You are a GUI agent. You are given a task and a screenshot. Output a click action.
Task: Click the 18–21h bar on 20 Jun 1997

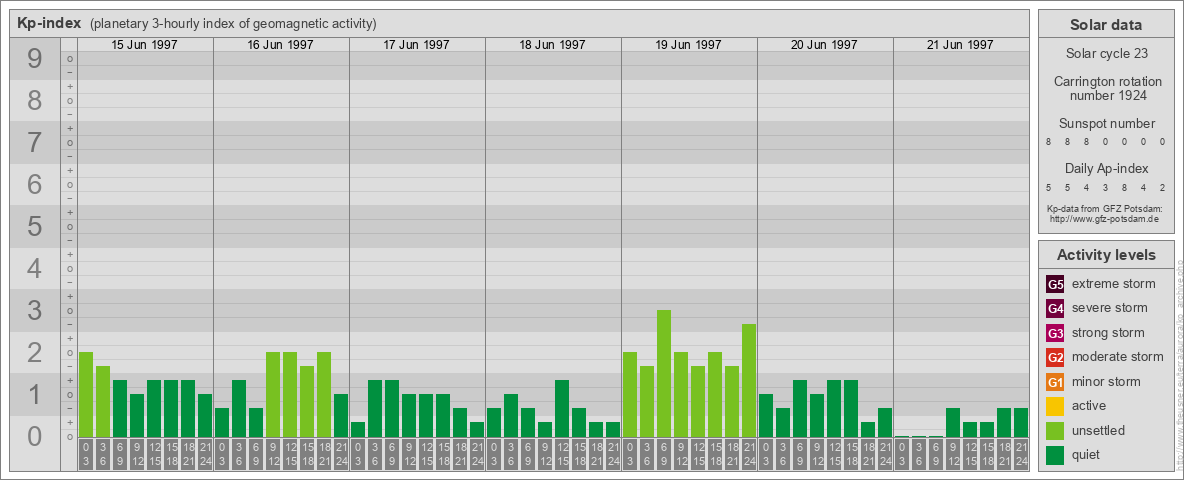(868, 429)
